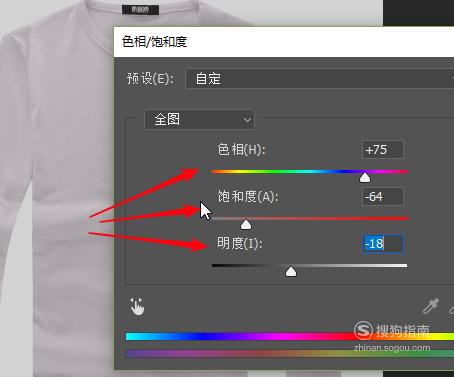Viewport: 454px width, 377px height.
Task: Click the saturation slider handle
Action: pyautogui.click(x=246, y=224)
